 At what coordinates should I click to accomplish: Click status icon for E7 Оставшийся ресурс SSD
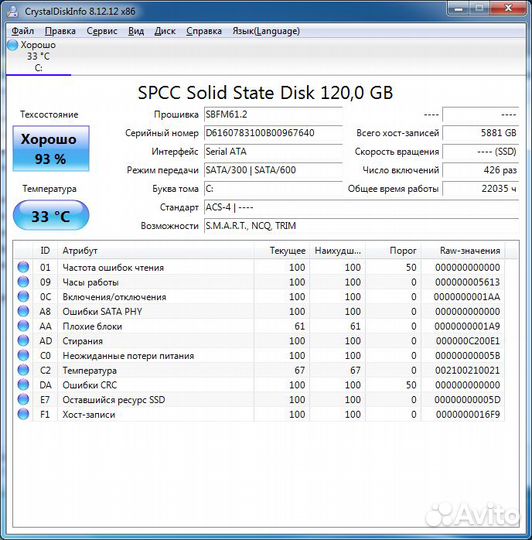pyautogui.click(x=23, y=399)
